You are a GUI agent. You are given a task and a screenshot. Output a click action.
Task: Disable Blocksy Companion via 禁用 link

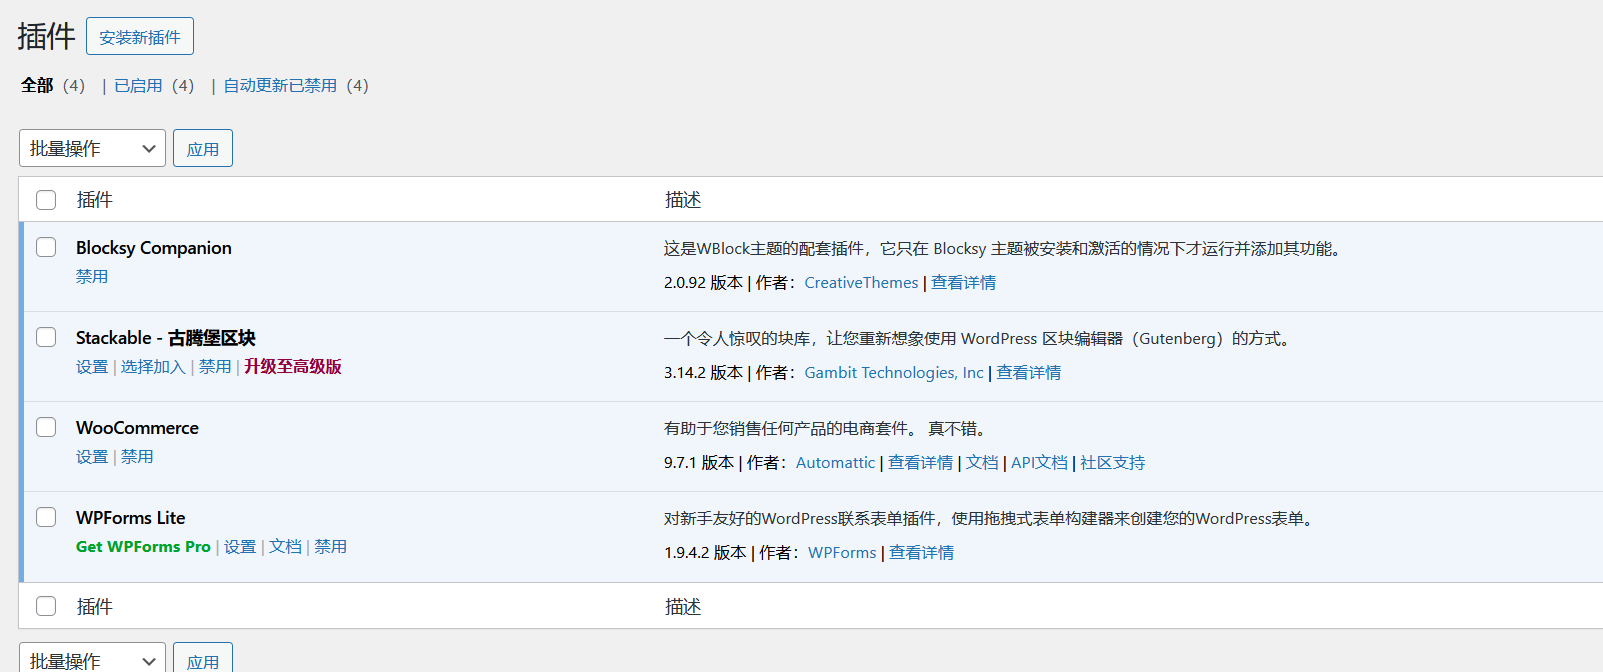click(92, 277)
